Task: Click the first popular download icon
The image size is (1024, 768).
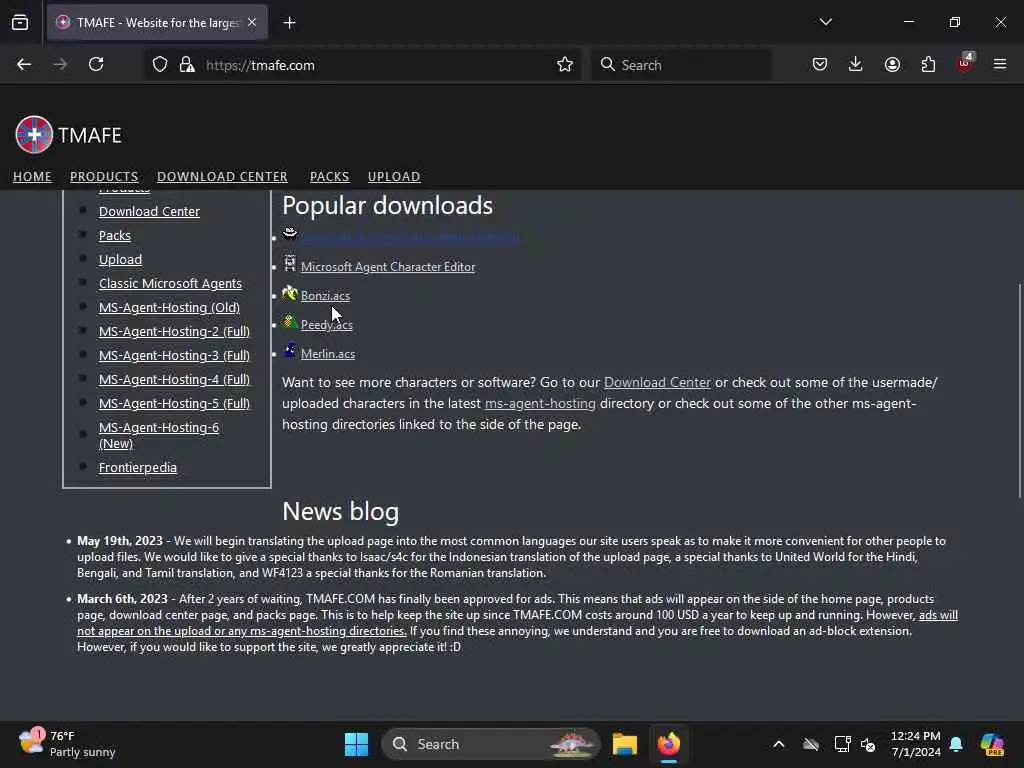Action: click(x=290, y=234)
